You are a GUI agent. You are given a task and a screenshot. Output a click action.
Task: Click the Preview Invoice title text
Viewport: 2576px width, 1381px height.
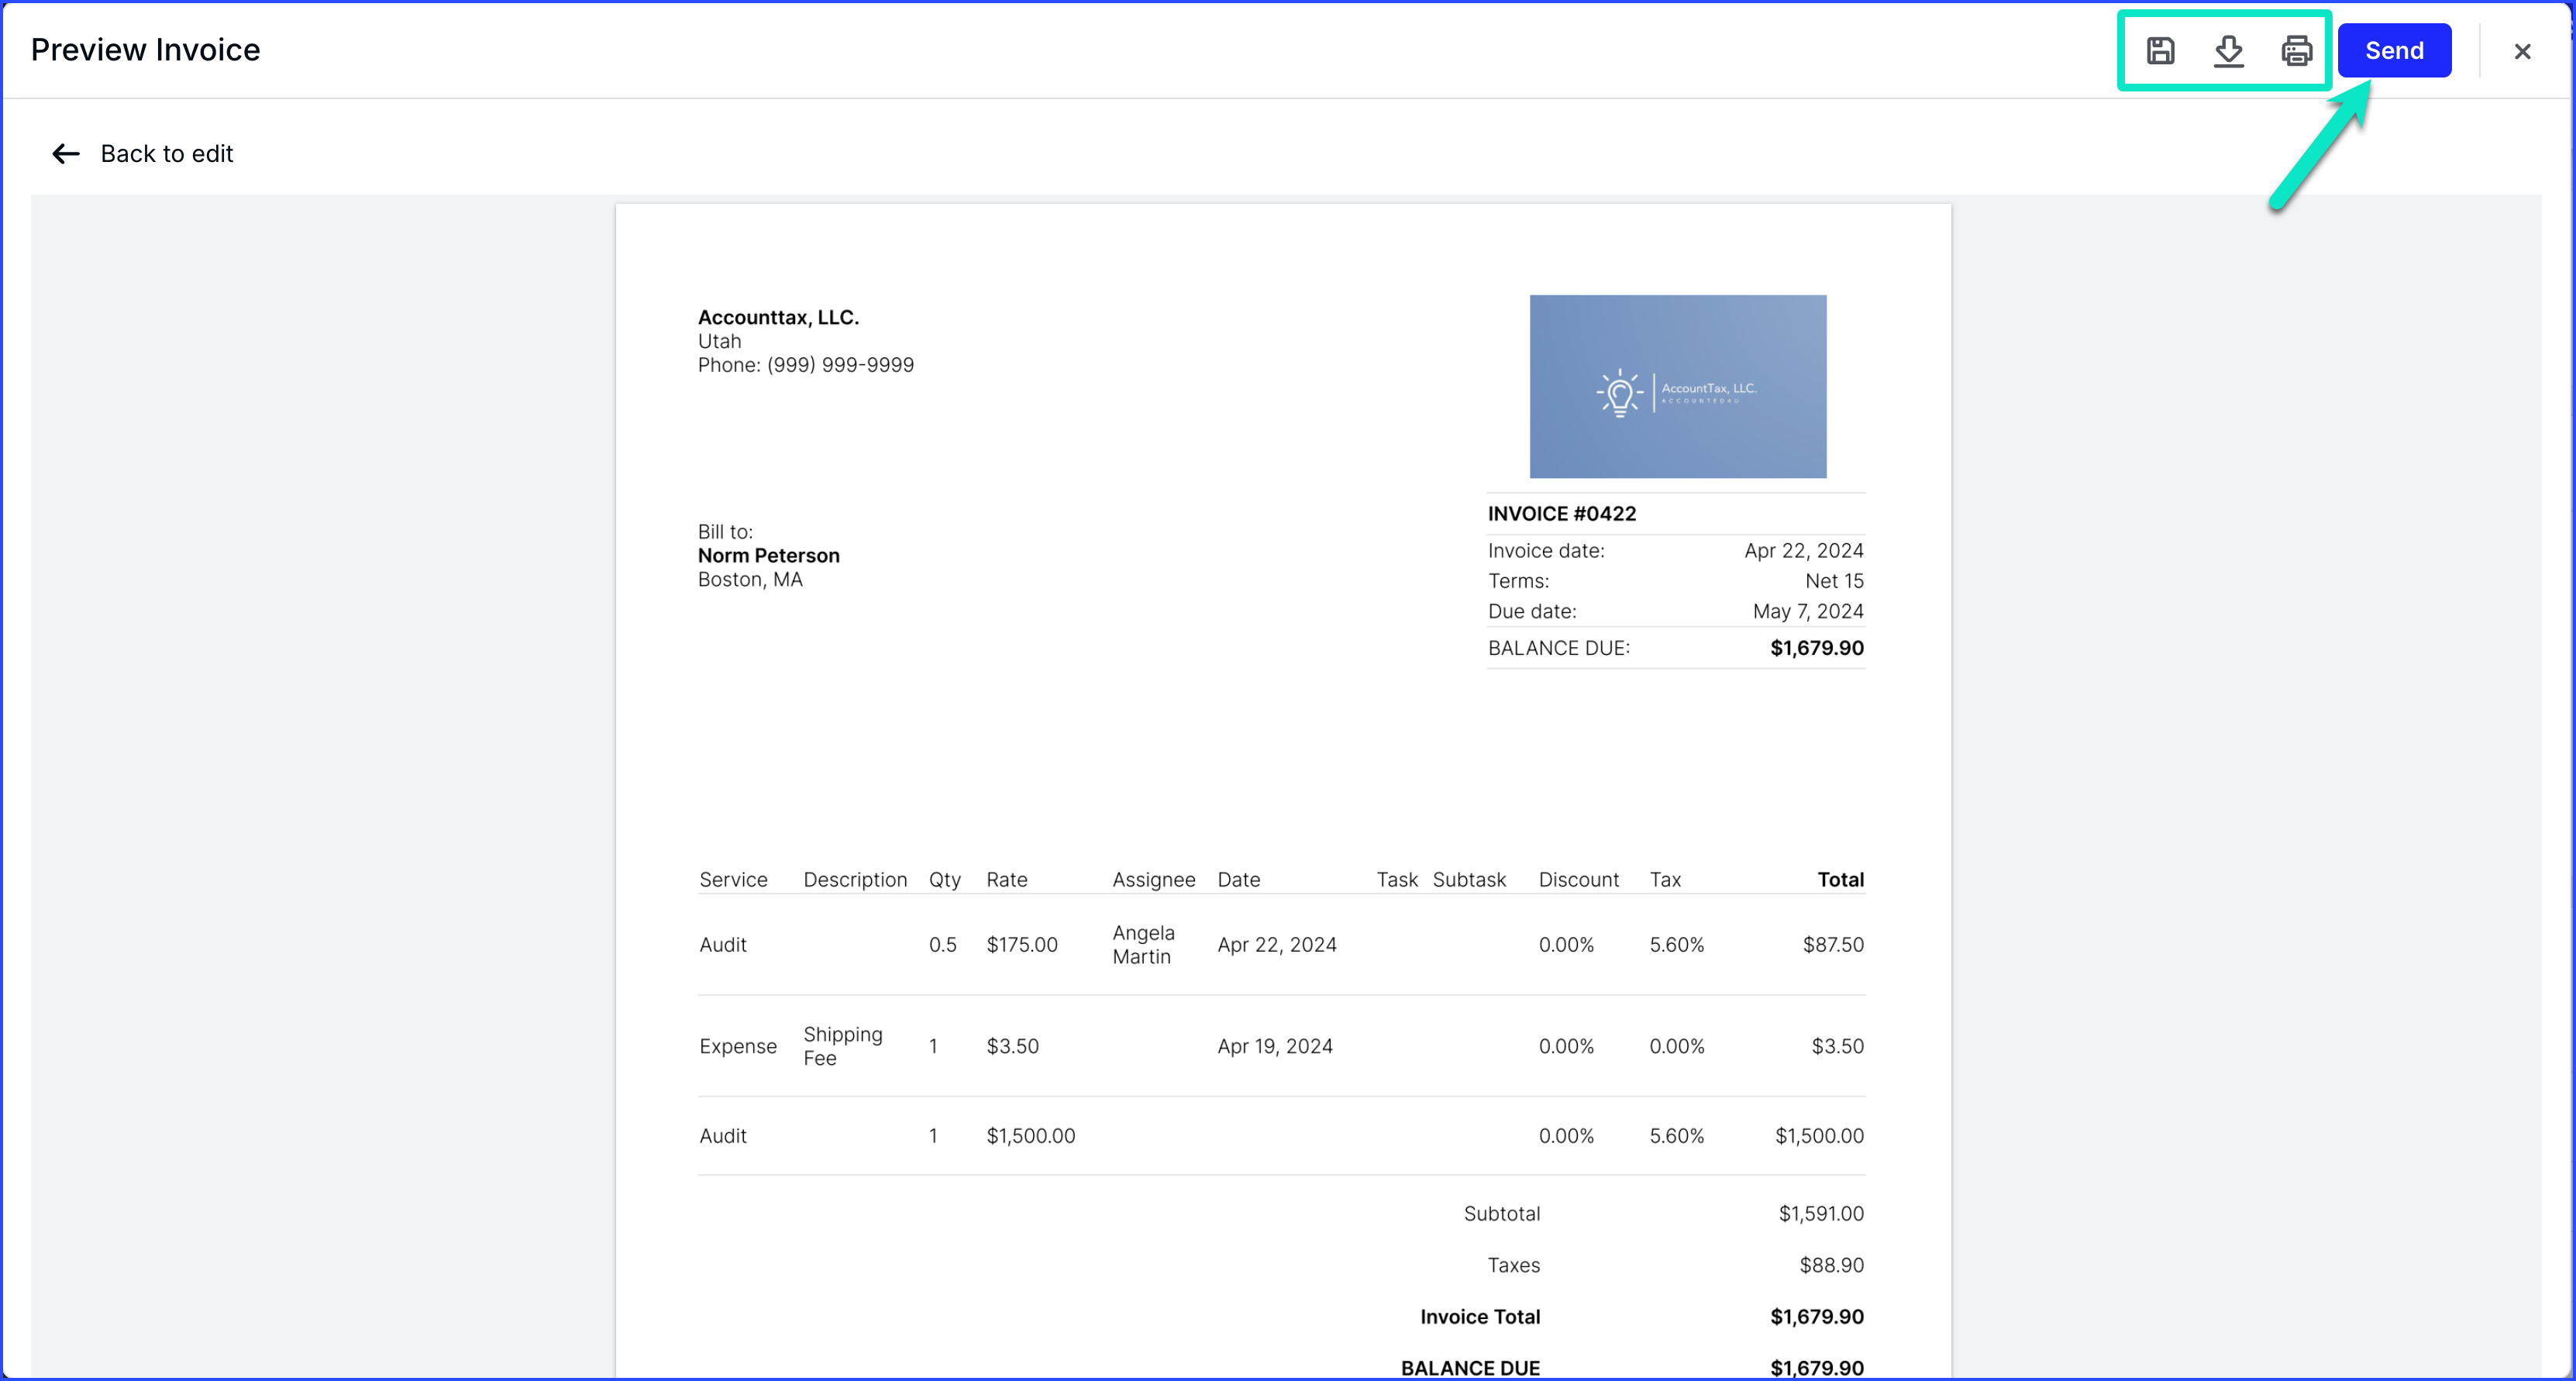[x=145, y=50]
